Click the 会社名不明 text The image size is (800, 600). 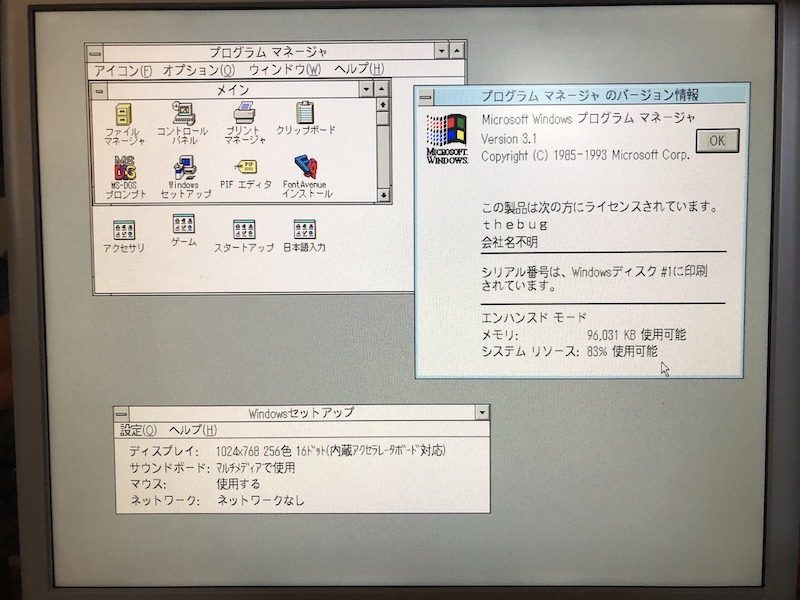pos(510,242)
